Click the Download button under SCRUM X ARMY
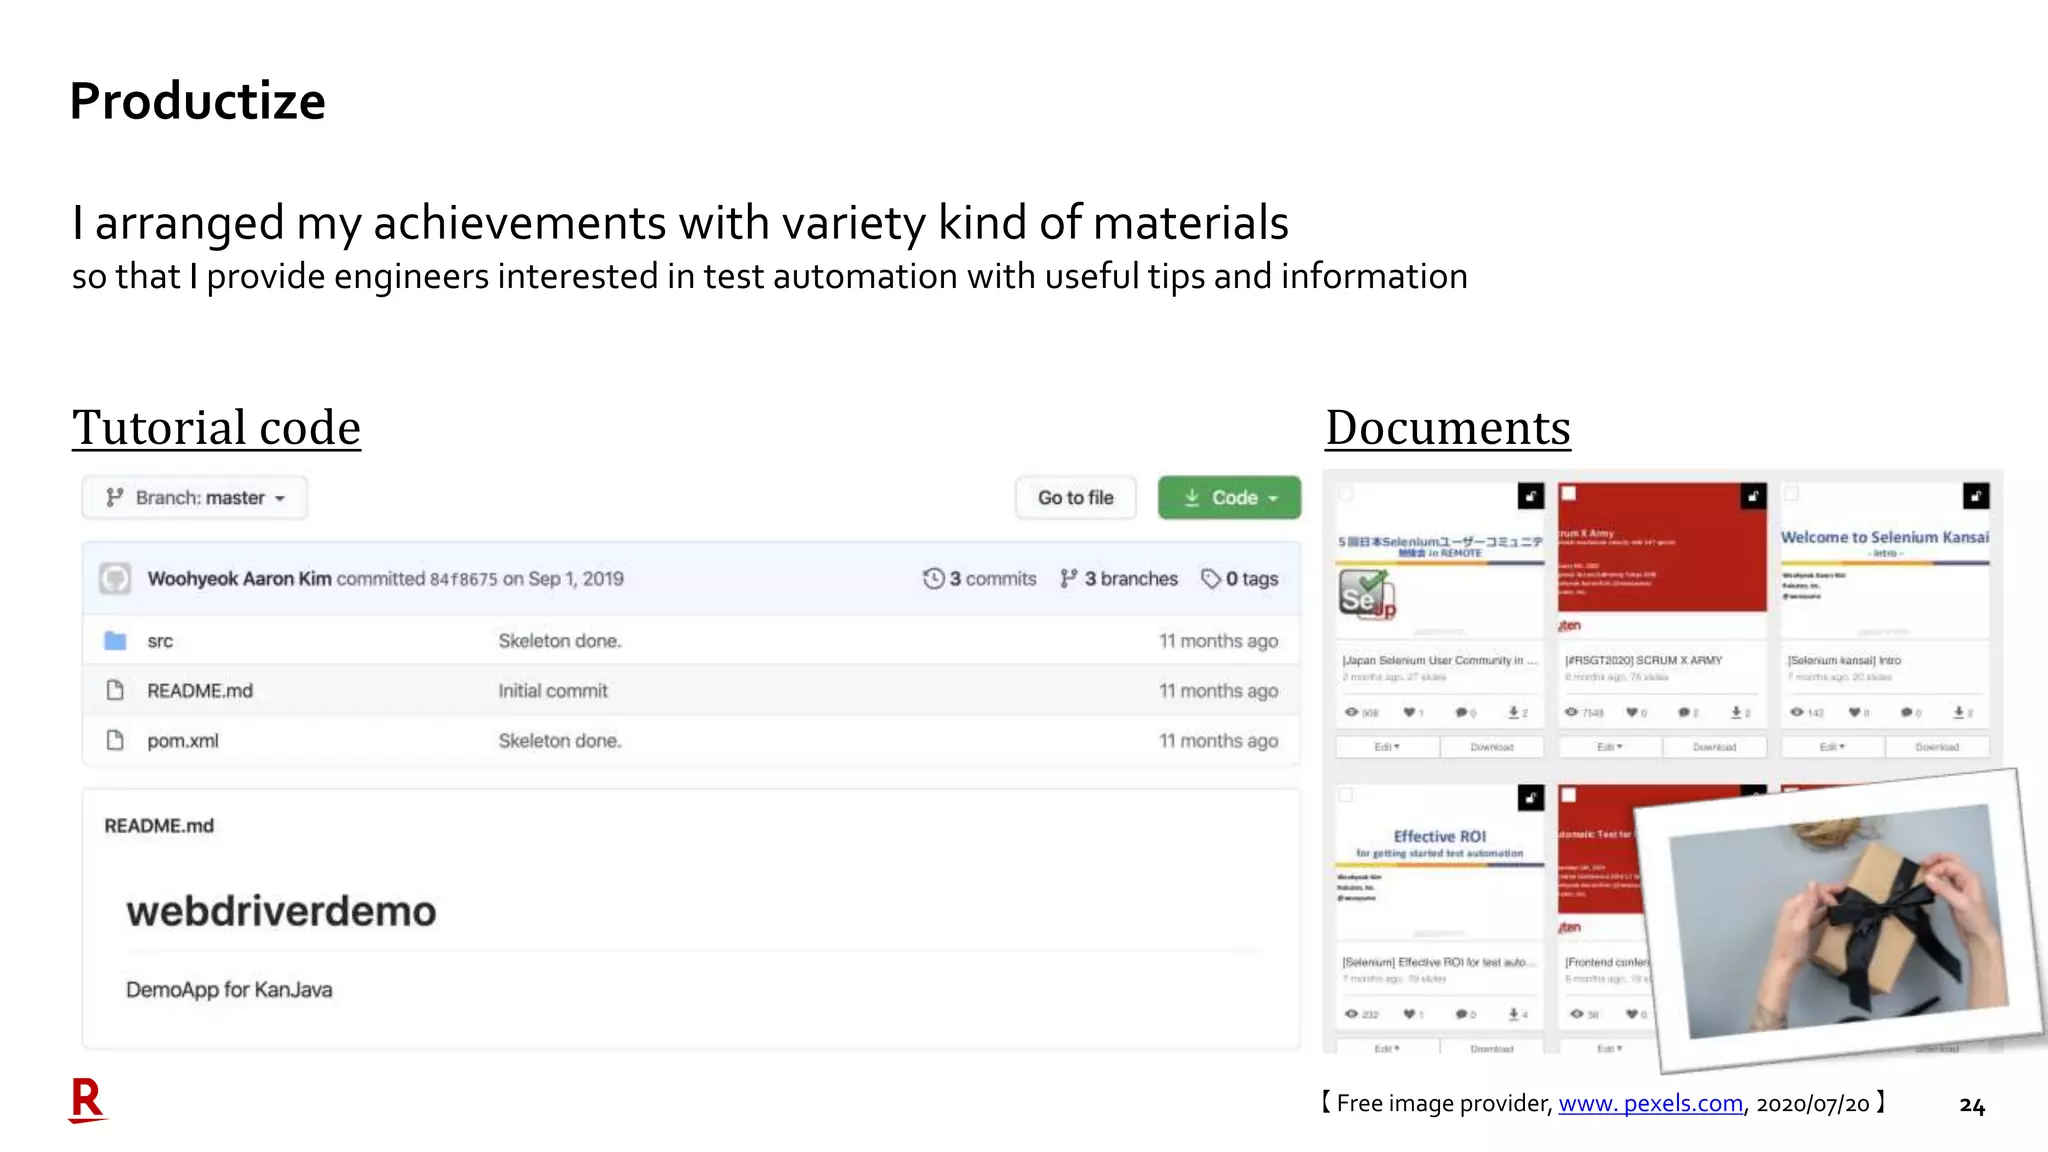 [1714, 747]
